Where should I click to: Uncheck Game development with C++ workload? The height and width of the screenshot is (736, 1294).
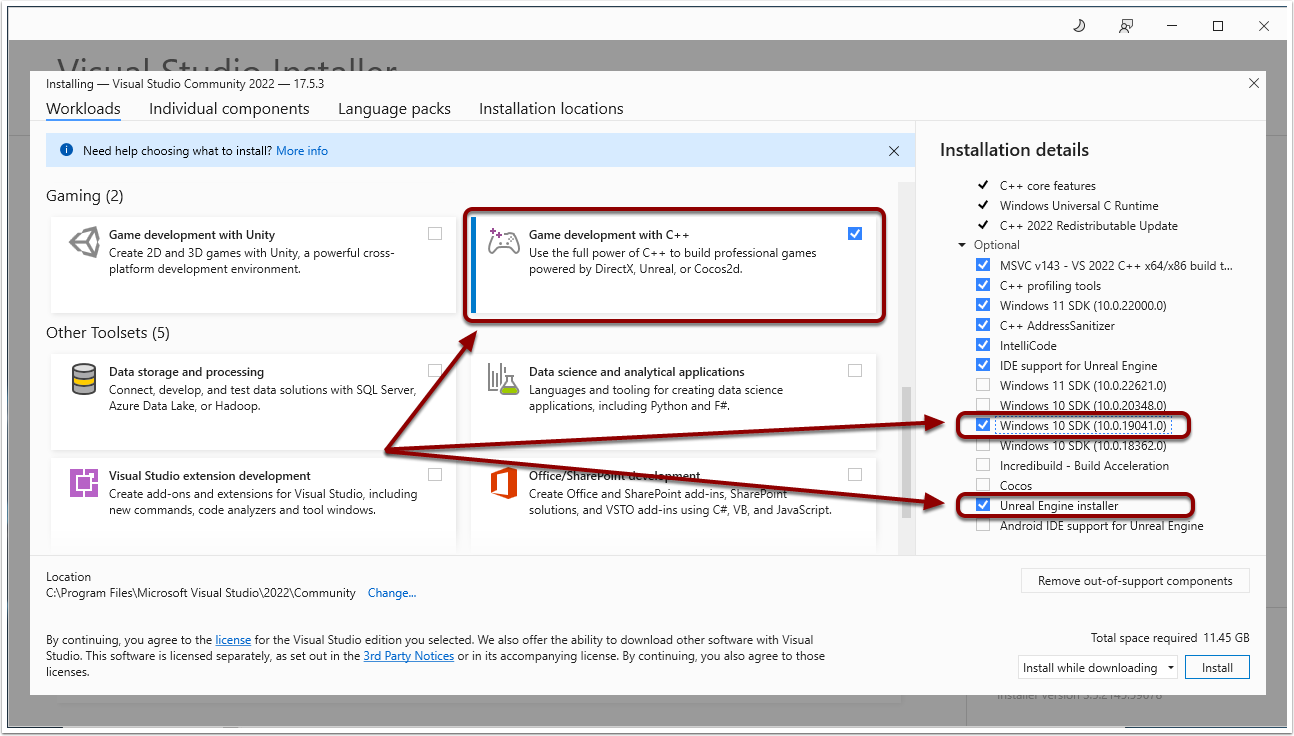[854, 233]
